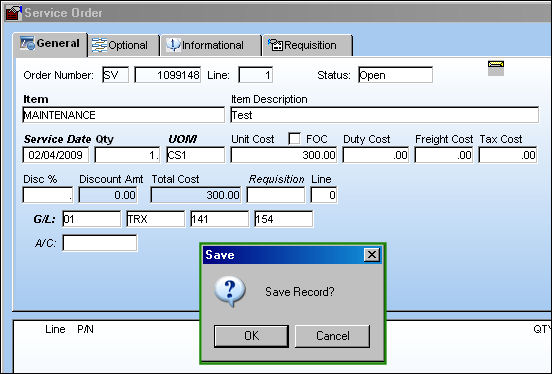Open the Informational tab

tap(211, 45)
